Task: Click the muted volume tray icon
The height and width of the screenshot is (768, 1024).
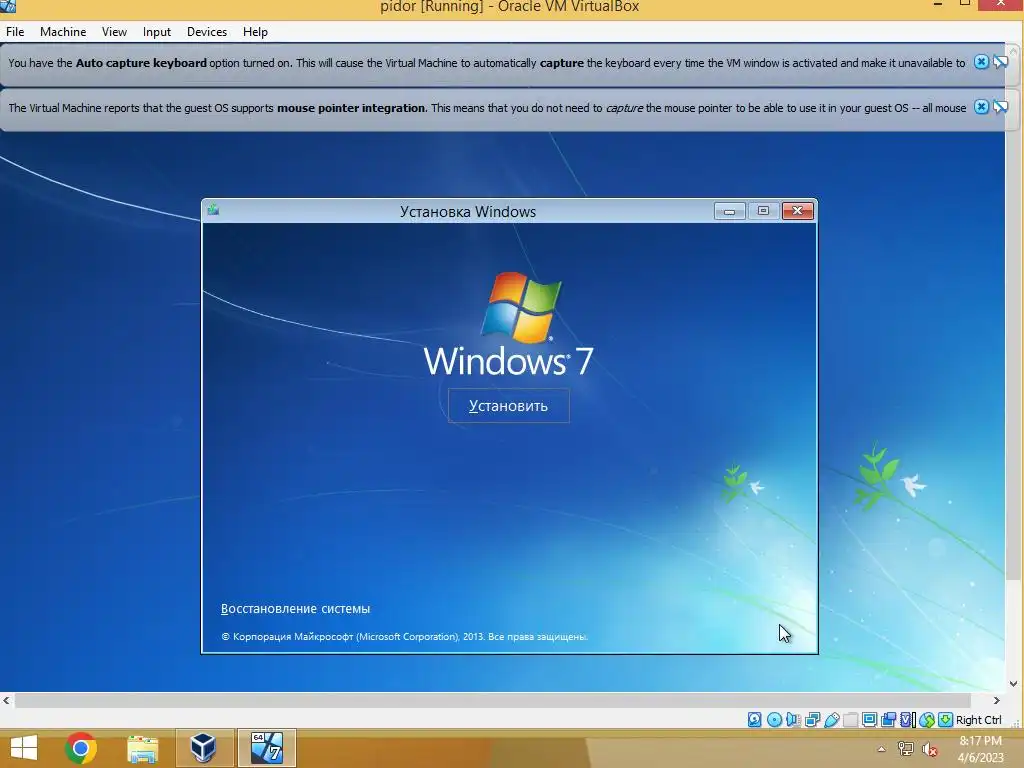Action: click(930, 749)
